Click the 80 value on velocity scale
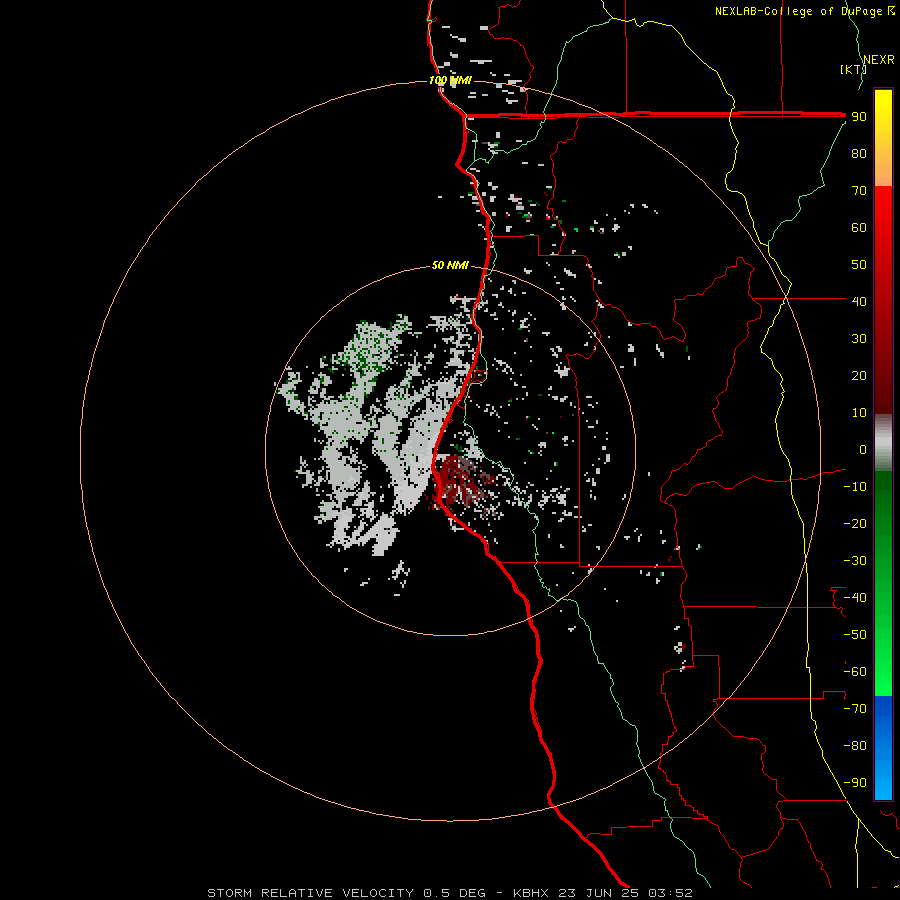This screenshot has height=900, width=900. coord(859,154)
